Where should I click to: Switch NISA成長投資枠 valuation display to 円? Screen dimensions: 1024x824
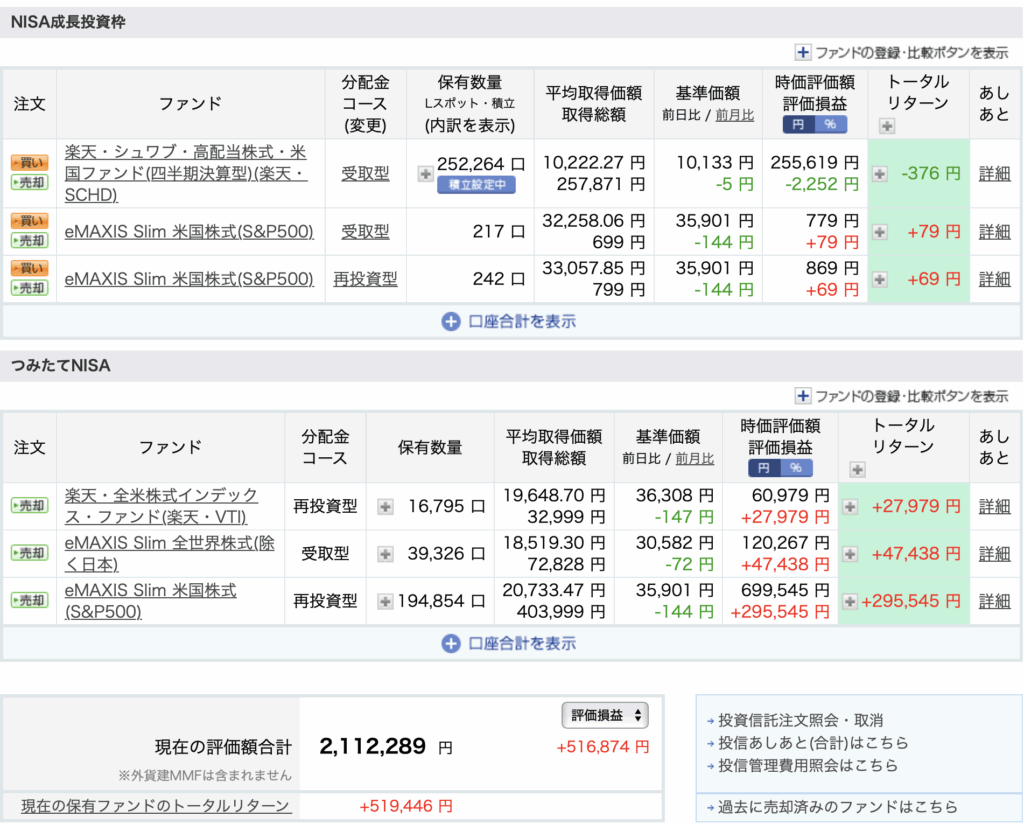tap(798, 125)
